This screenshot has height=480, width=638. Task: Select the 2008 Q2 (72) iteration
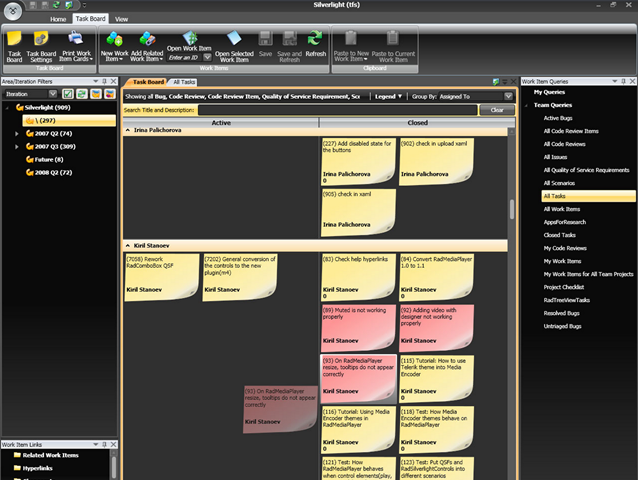click(53, 172)
